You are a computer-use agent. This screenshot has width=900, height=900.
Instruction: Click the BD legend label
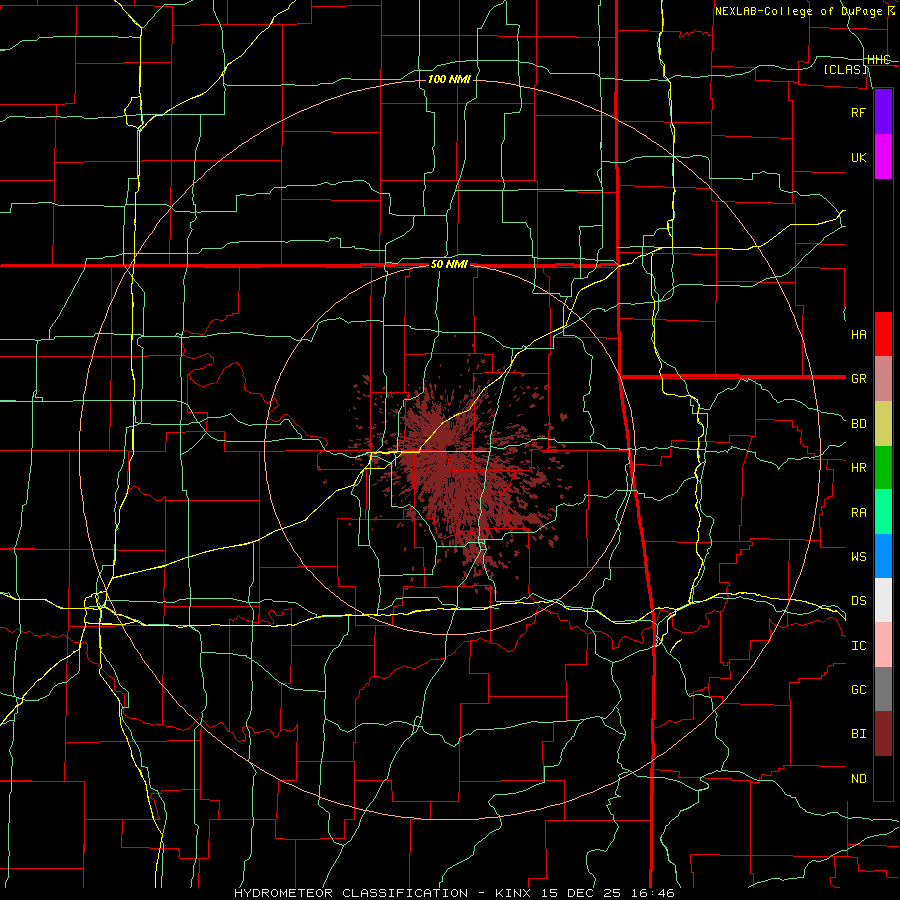[859, 424]
